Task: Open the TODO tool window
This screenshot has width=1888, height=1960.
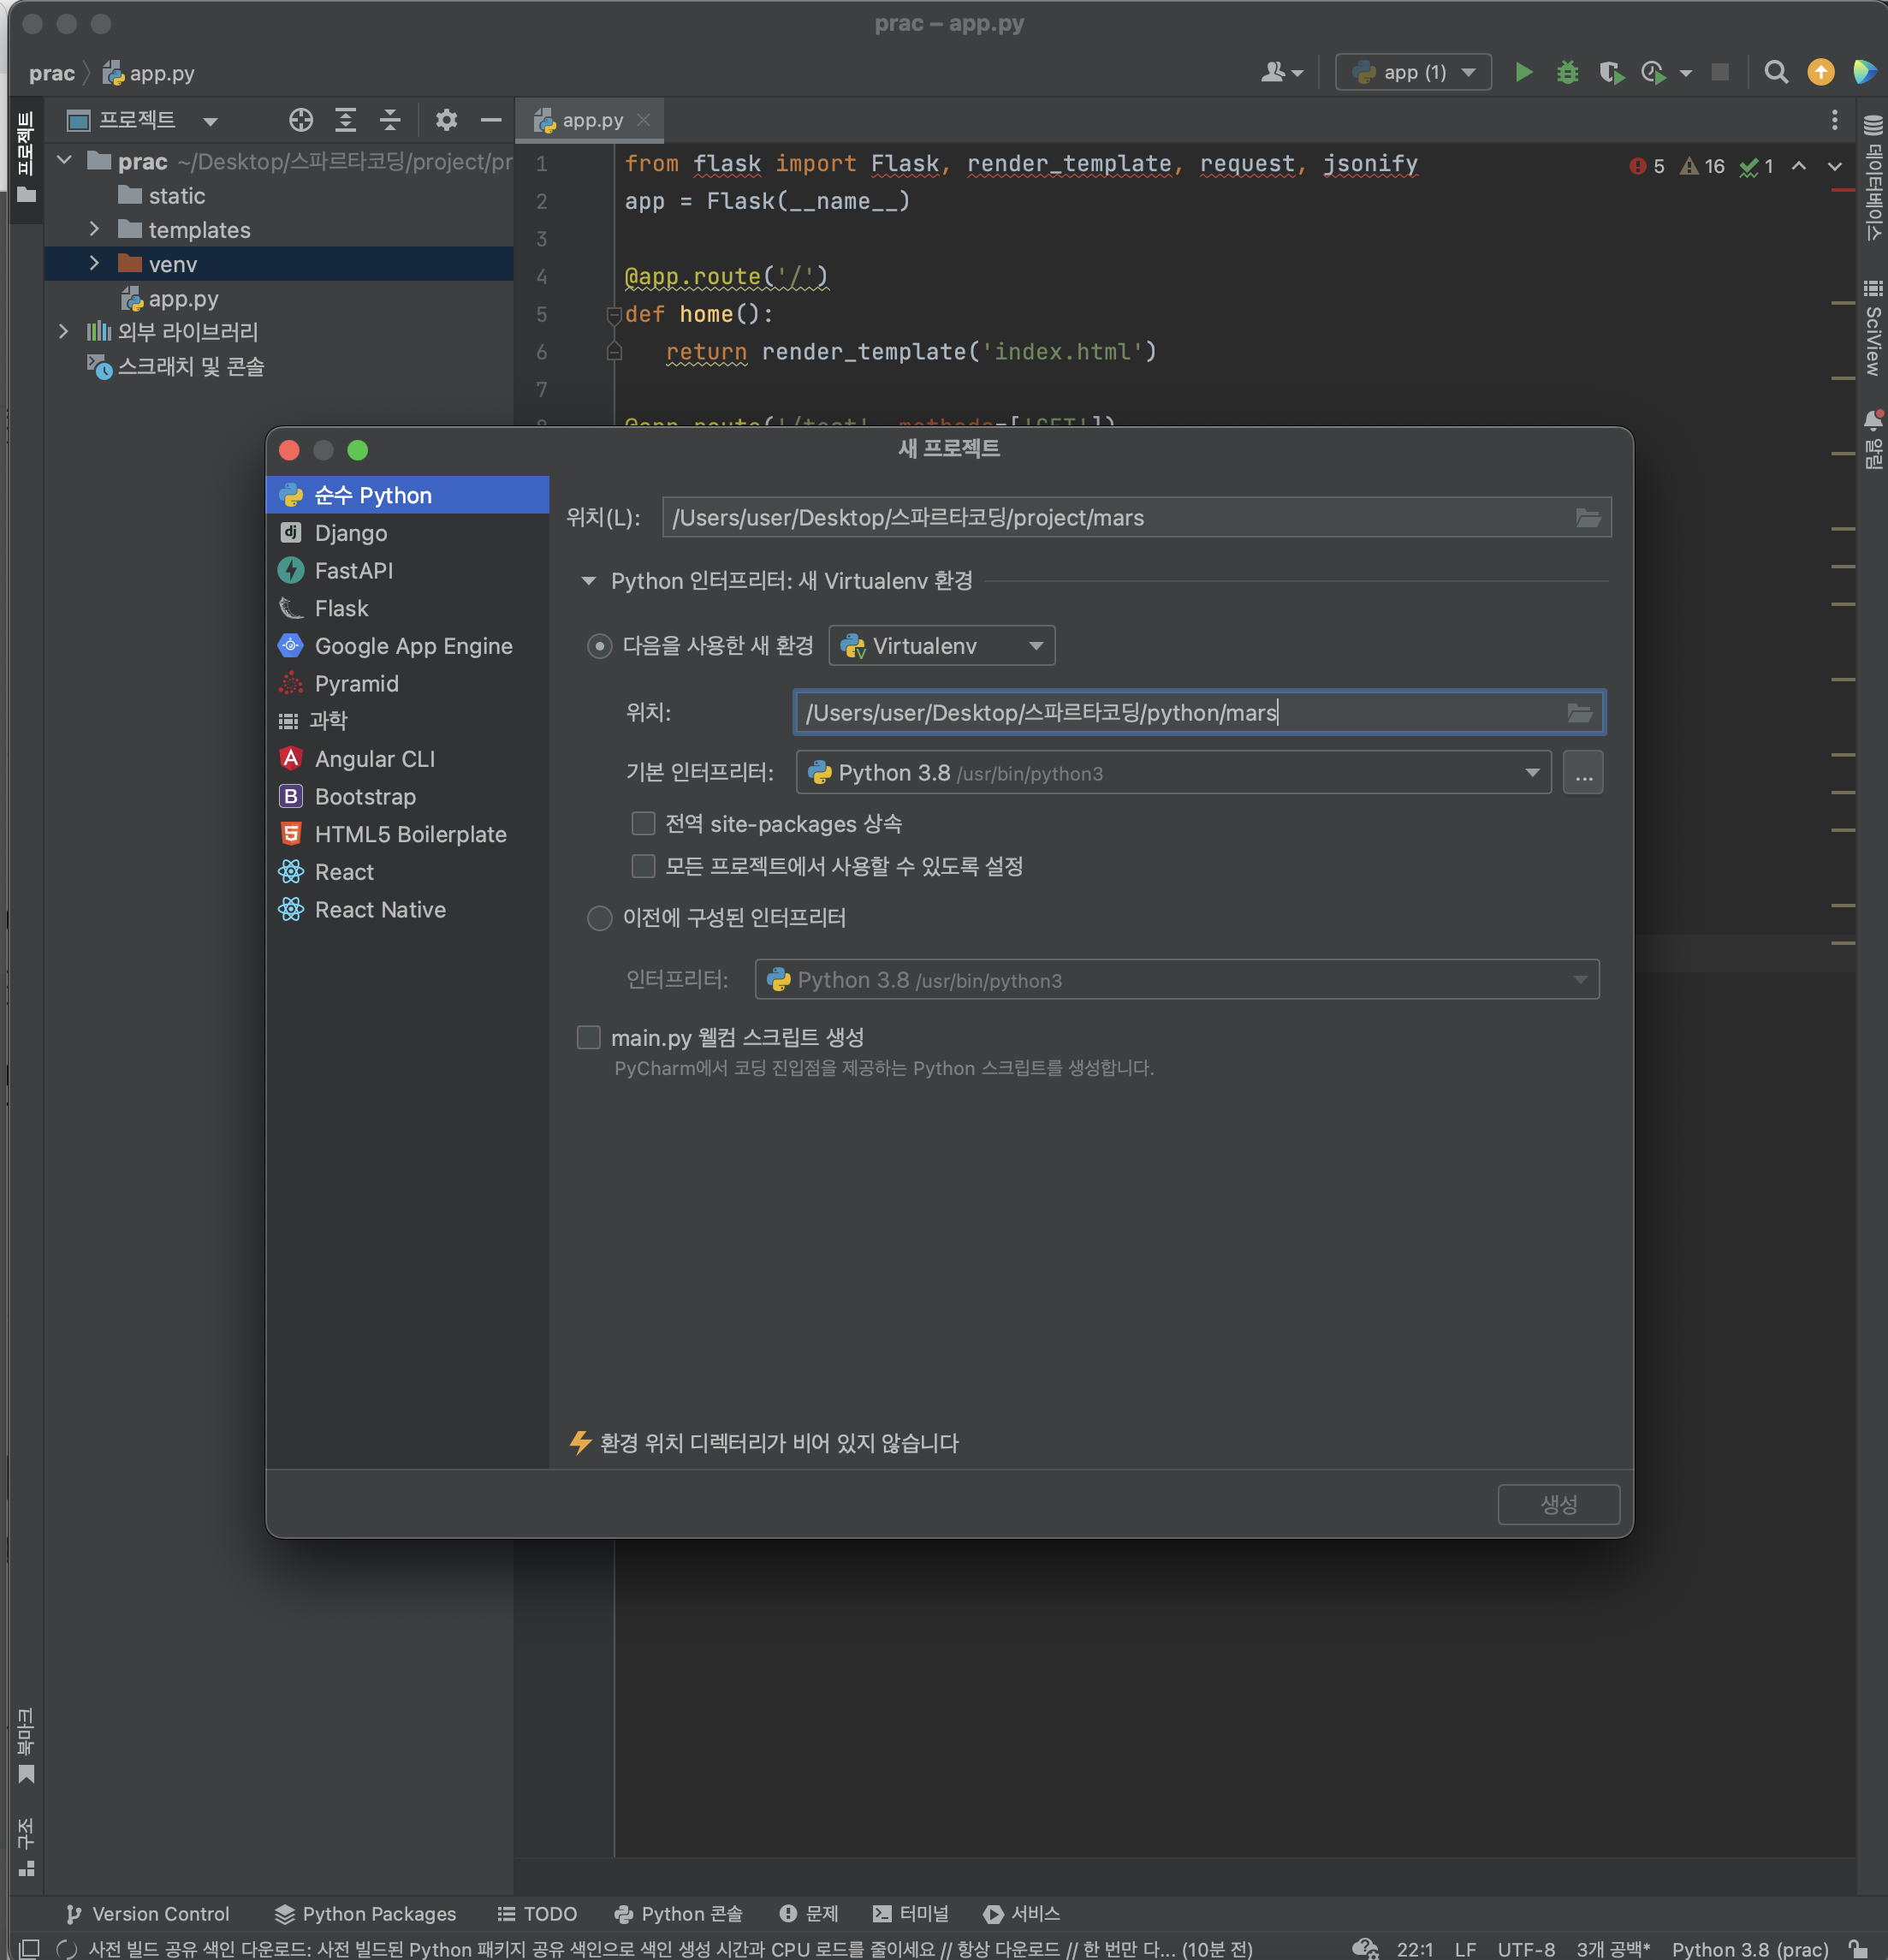Action: click(537, 1913)
